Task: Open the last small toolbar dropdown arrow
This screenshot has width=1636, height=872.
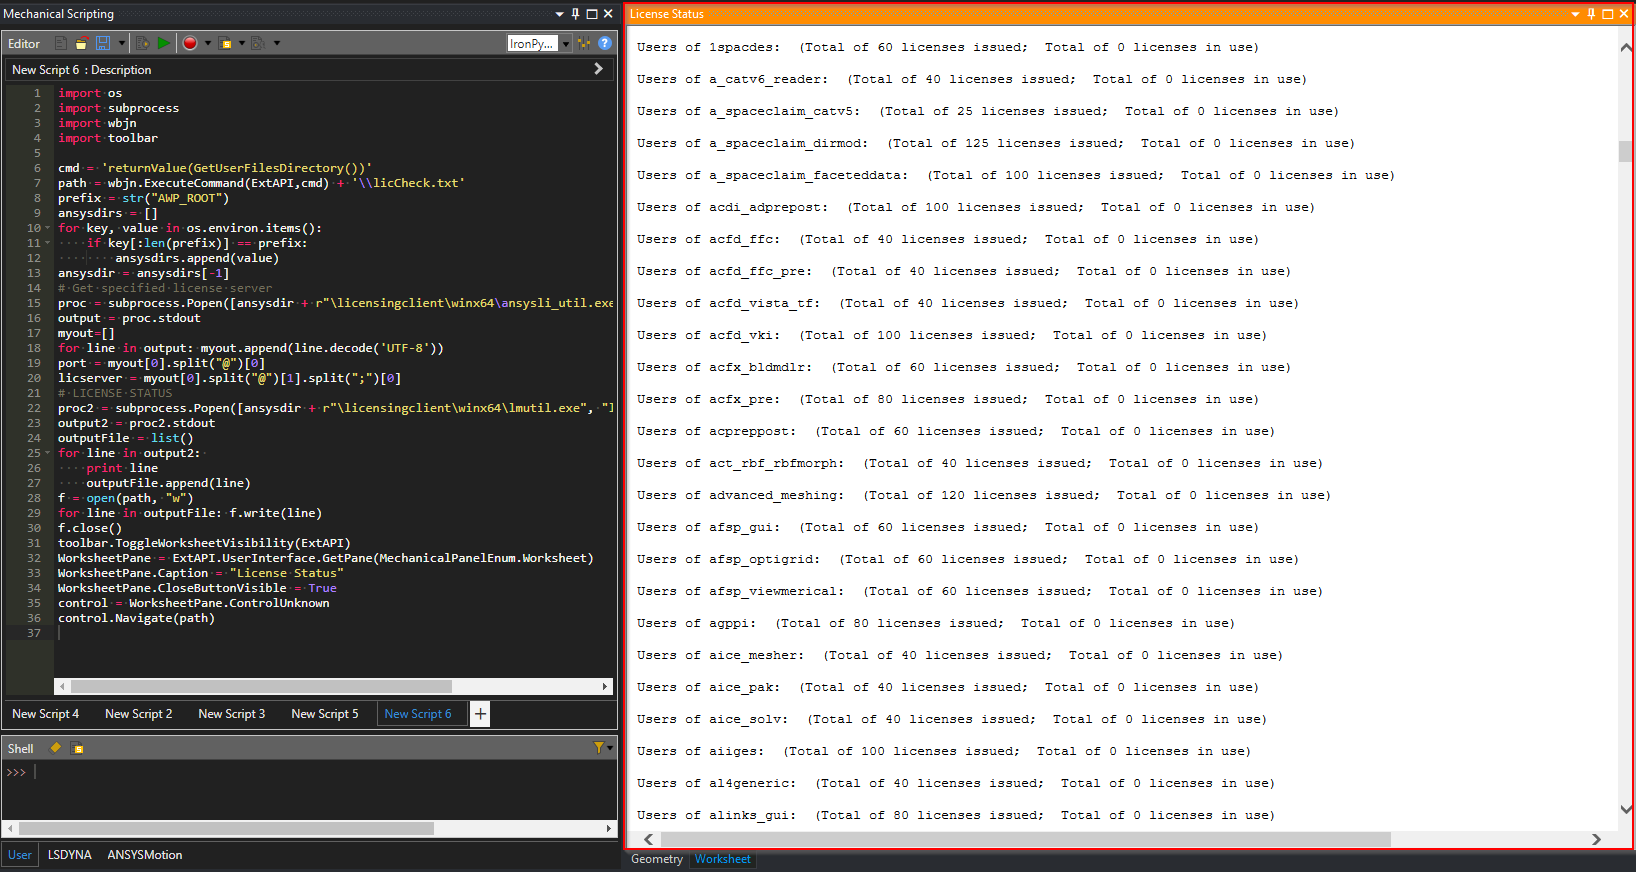Action: [277, 43]
